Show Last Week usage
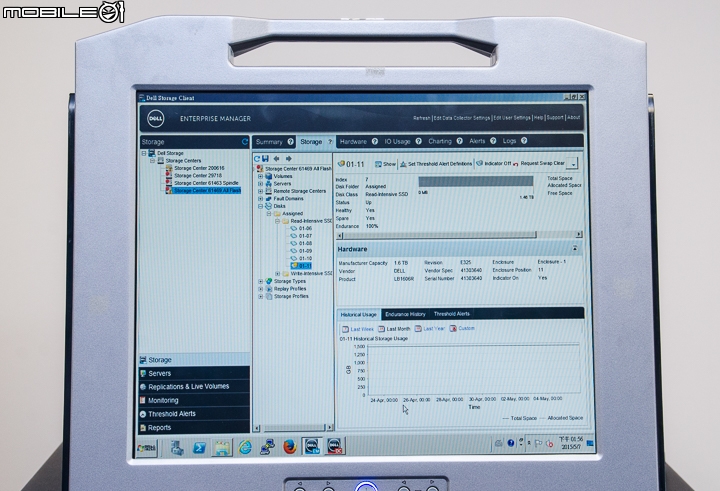Screen dimensions: 720x491 (358, 329)
